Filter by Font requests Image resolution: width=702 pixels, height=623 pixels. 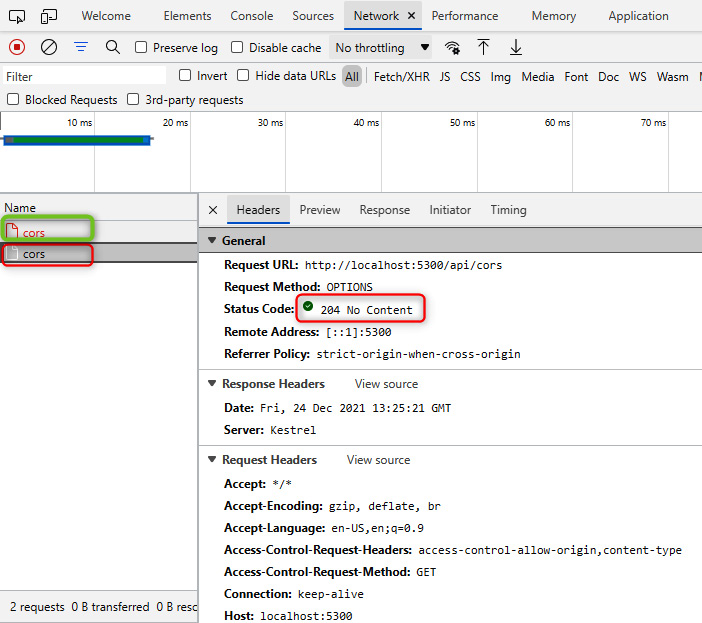pos(576,77)
